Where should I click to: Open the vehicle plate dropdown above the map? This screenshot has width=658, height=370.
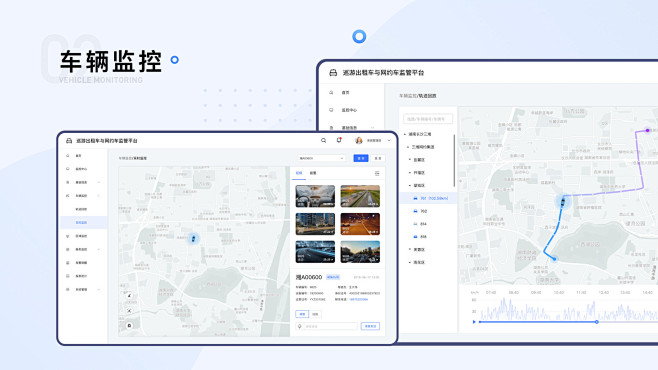pyautogui.click(x=321, y=158)
